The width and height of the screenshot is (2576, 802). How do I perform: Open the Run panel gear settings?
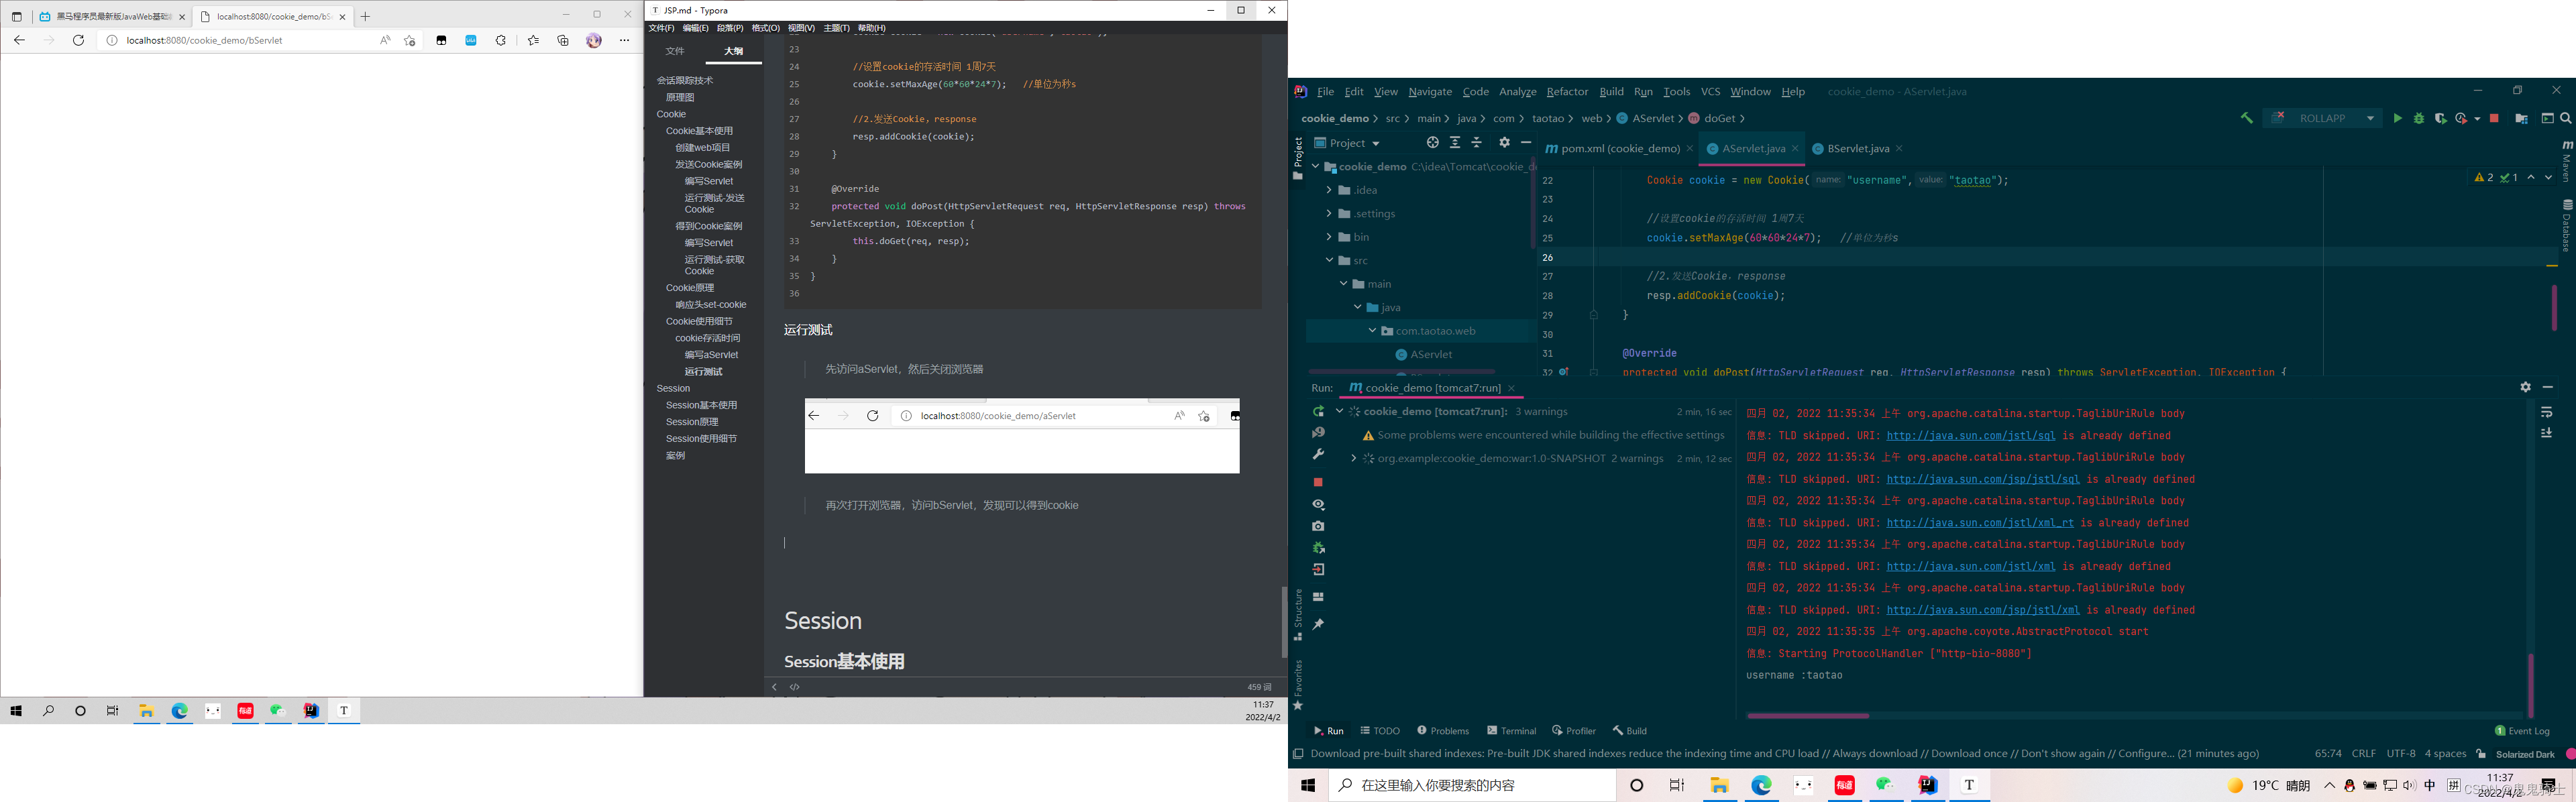pyautogui.click(x=2525, y=387)
